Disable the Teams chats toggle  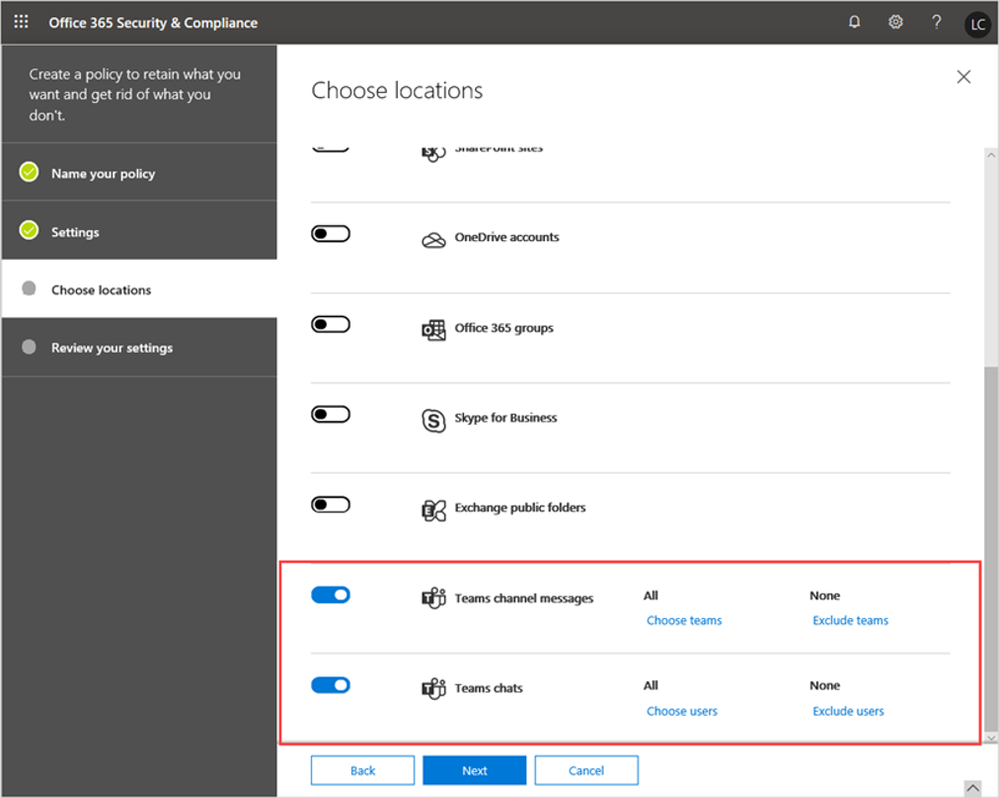tap(331, 685)
